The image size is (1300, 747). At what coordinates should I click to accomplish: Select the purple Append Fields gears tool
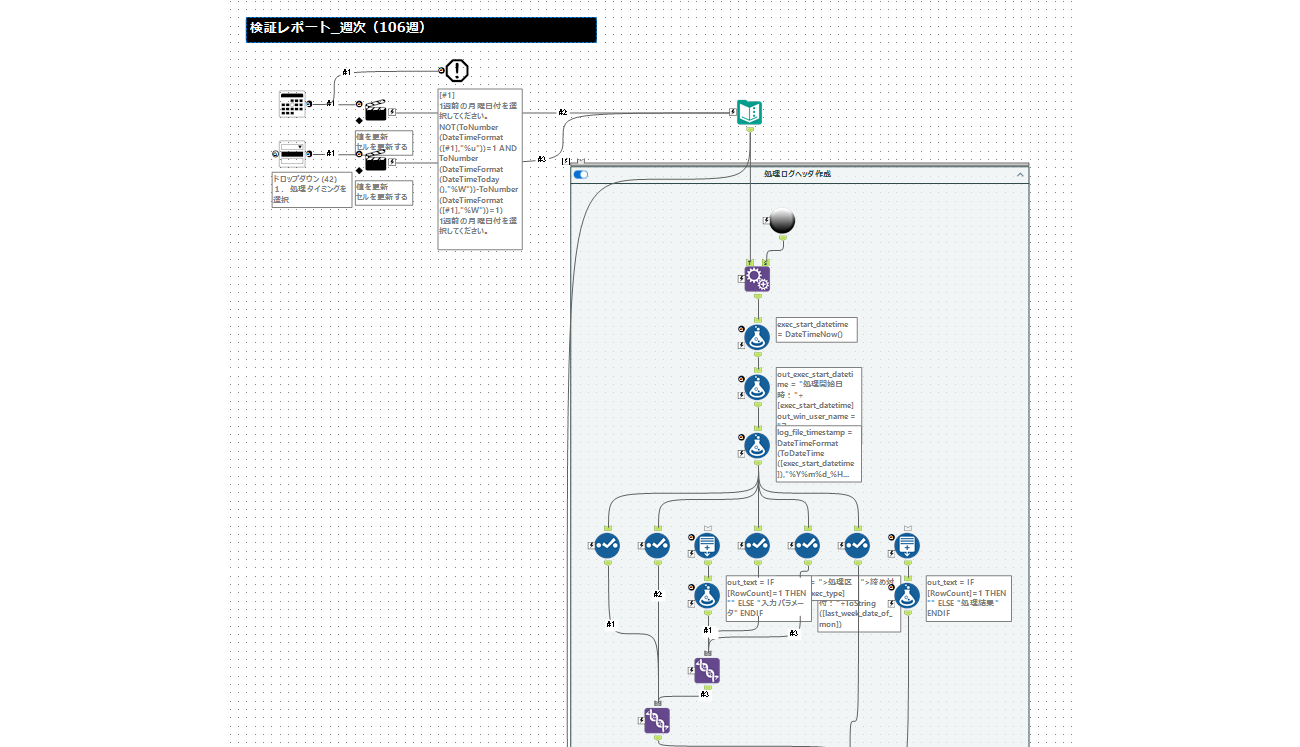pos(757,278)
